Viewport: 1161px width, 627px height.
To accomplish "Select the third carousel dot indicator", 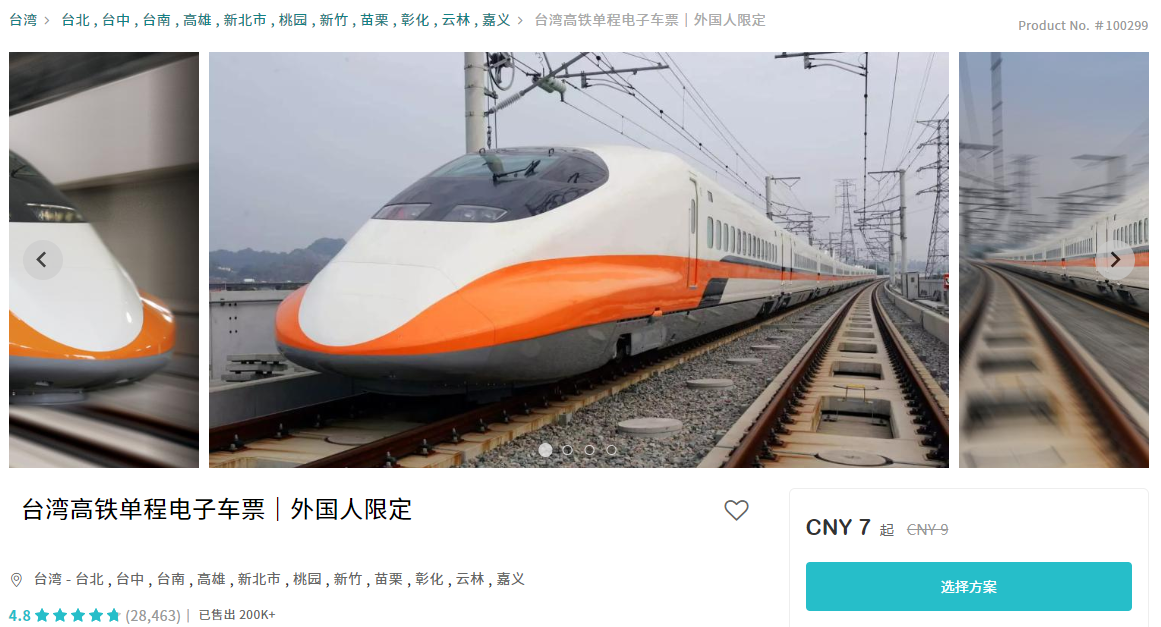I will pyautogui.click(x=589, y=449).
